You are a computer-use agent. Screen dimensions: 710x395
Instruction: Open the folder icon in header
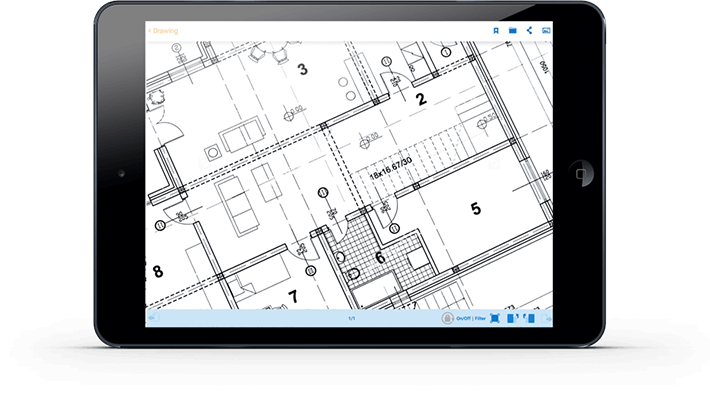click(513, 30)
